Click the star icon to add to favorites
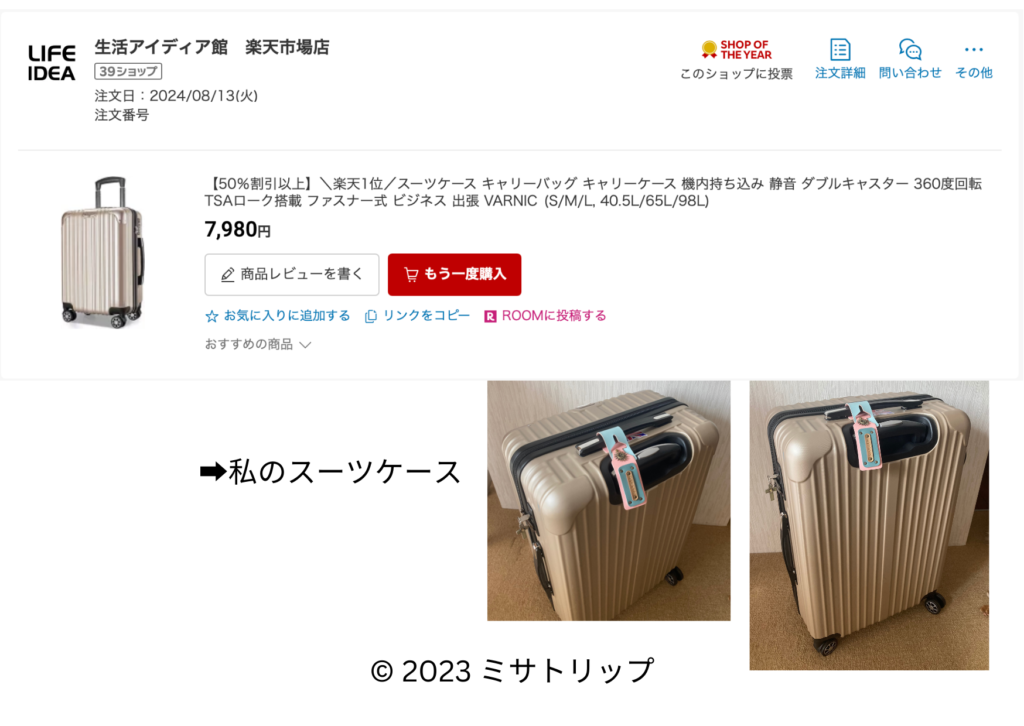 click(212, 317)
